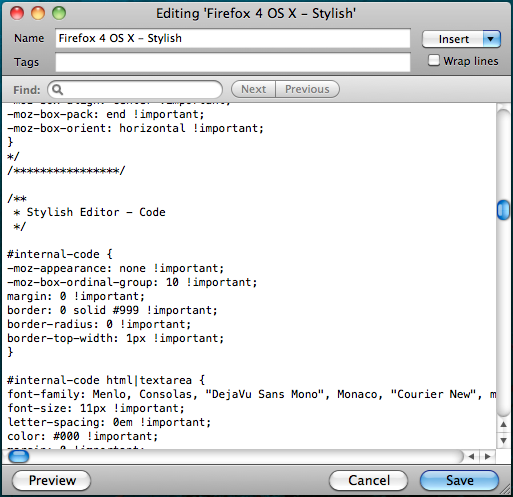Click the horizontal scrollbar thumb
This screenshot has width=513, height=497.
(x=19, y=456)
